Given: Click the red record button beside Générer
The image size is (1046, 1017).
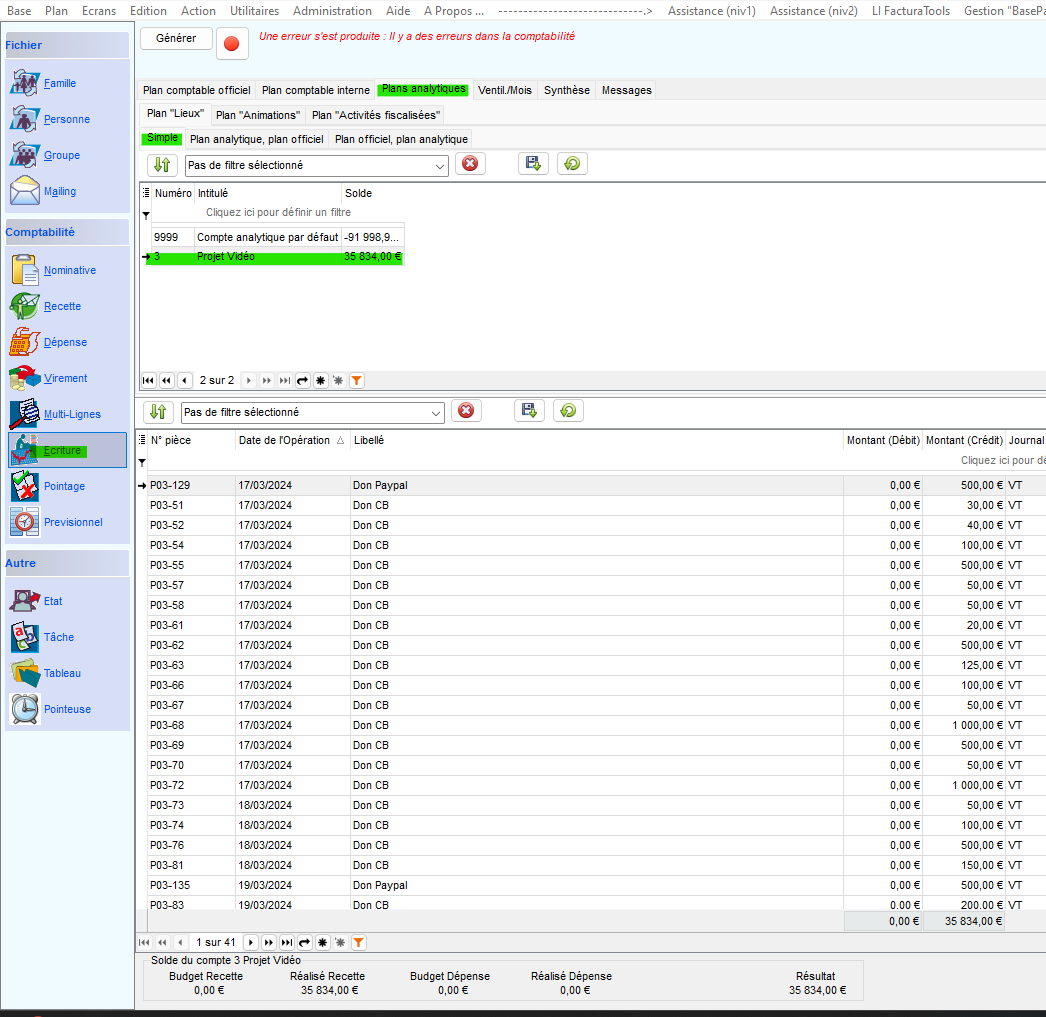Looking at the screenshot, I should pos(232,44).
